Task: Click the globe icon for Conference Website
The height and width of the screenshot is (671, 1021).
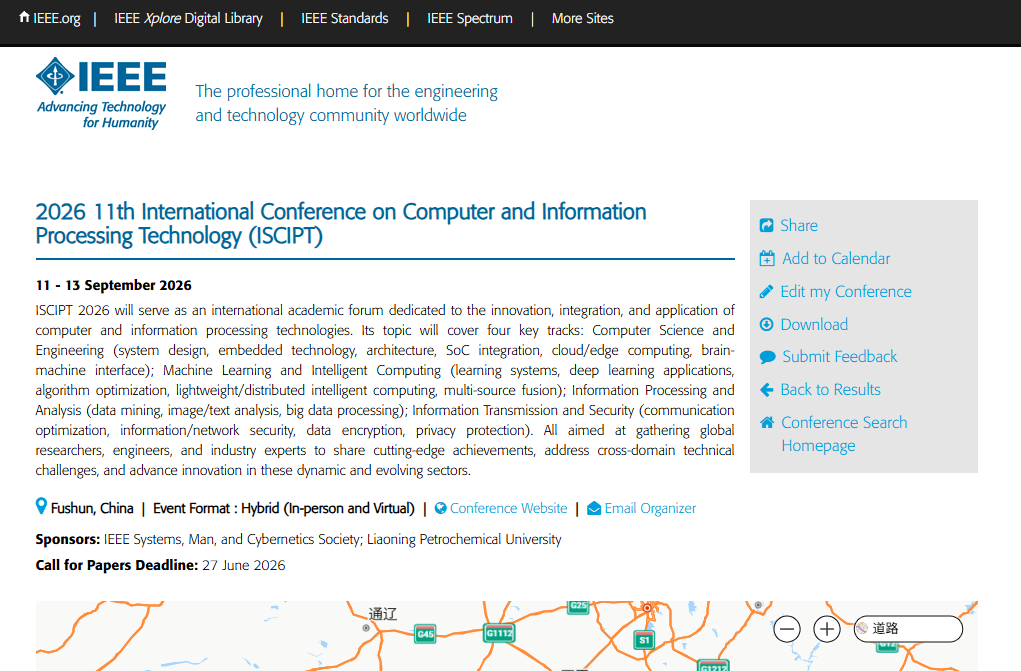Action: coord(440,508)
